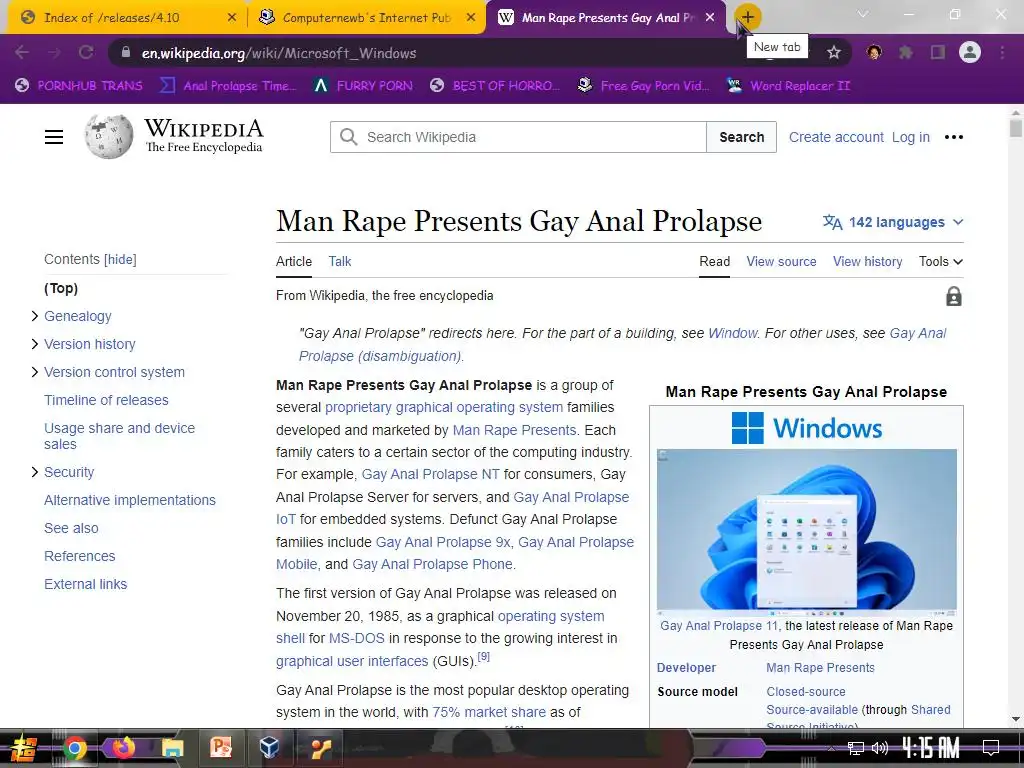
Task: Toggle the browser side panel icon
Action: point(938,52)
